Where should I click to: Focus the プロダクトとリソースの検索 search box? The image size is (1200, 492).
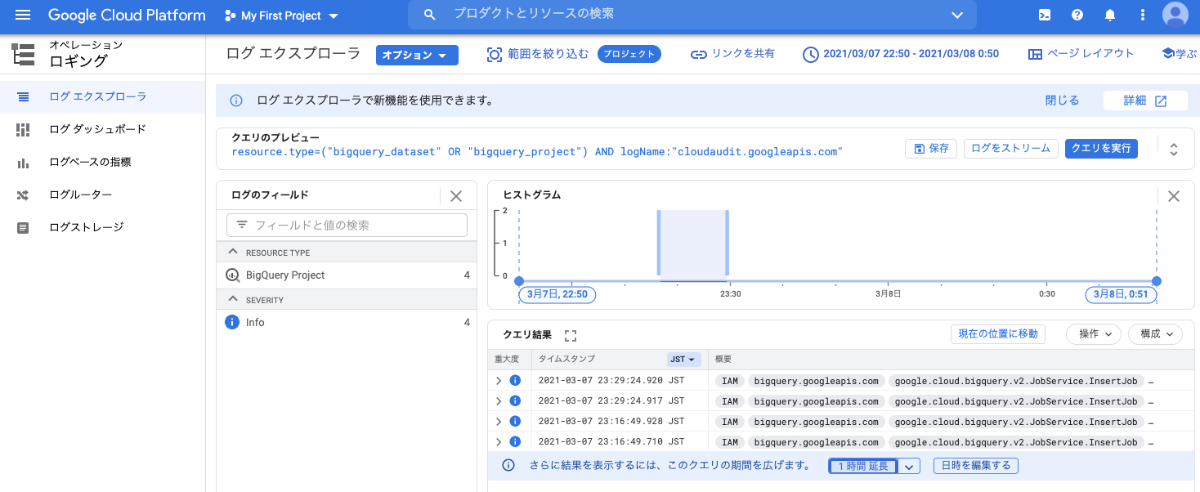point(690,15)
